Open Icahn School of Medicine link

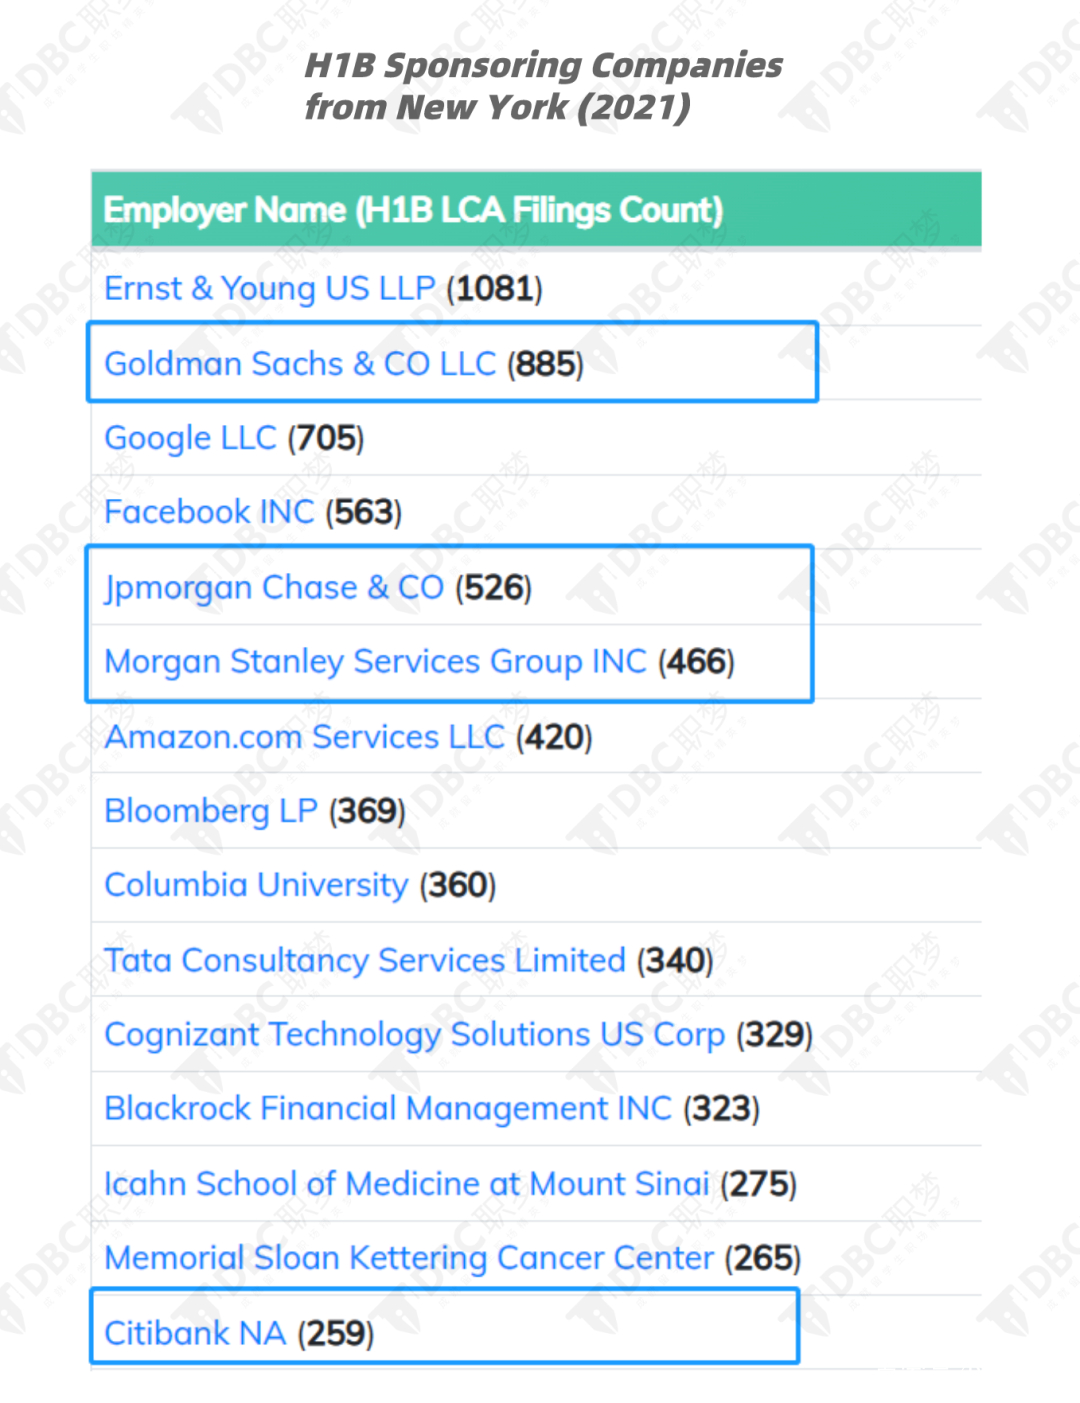point(407,1184)
